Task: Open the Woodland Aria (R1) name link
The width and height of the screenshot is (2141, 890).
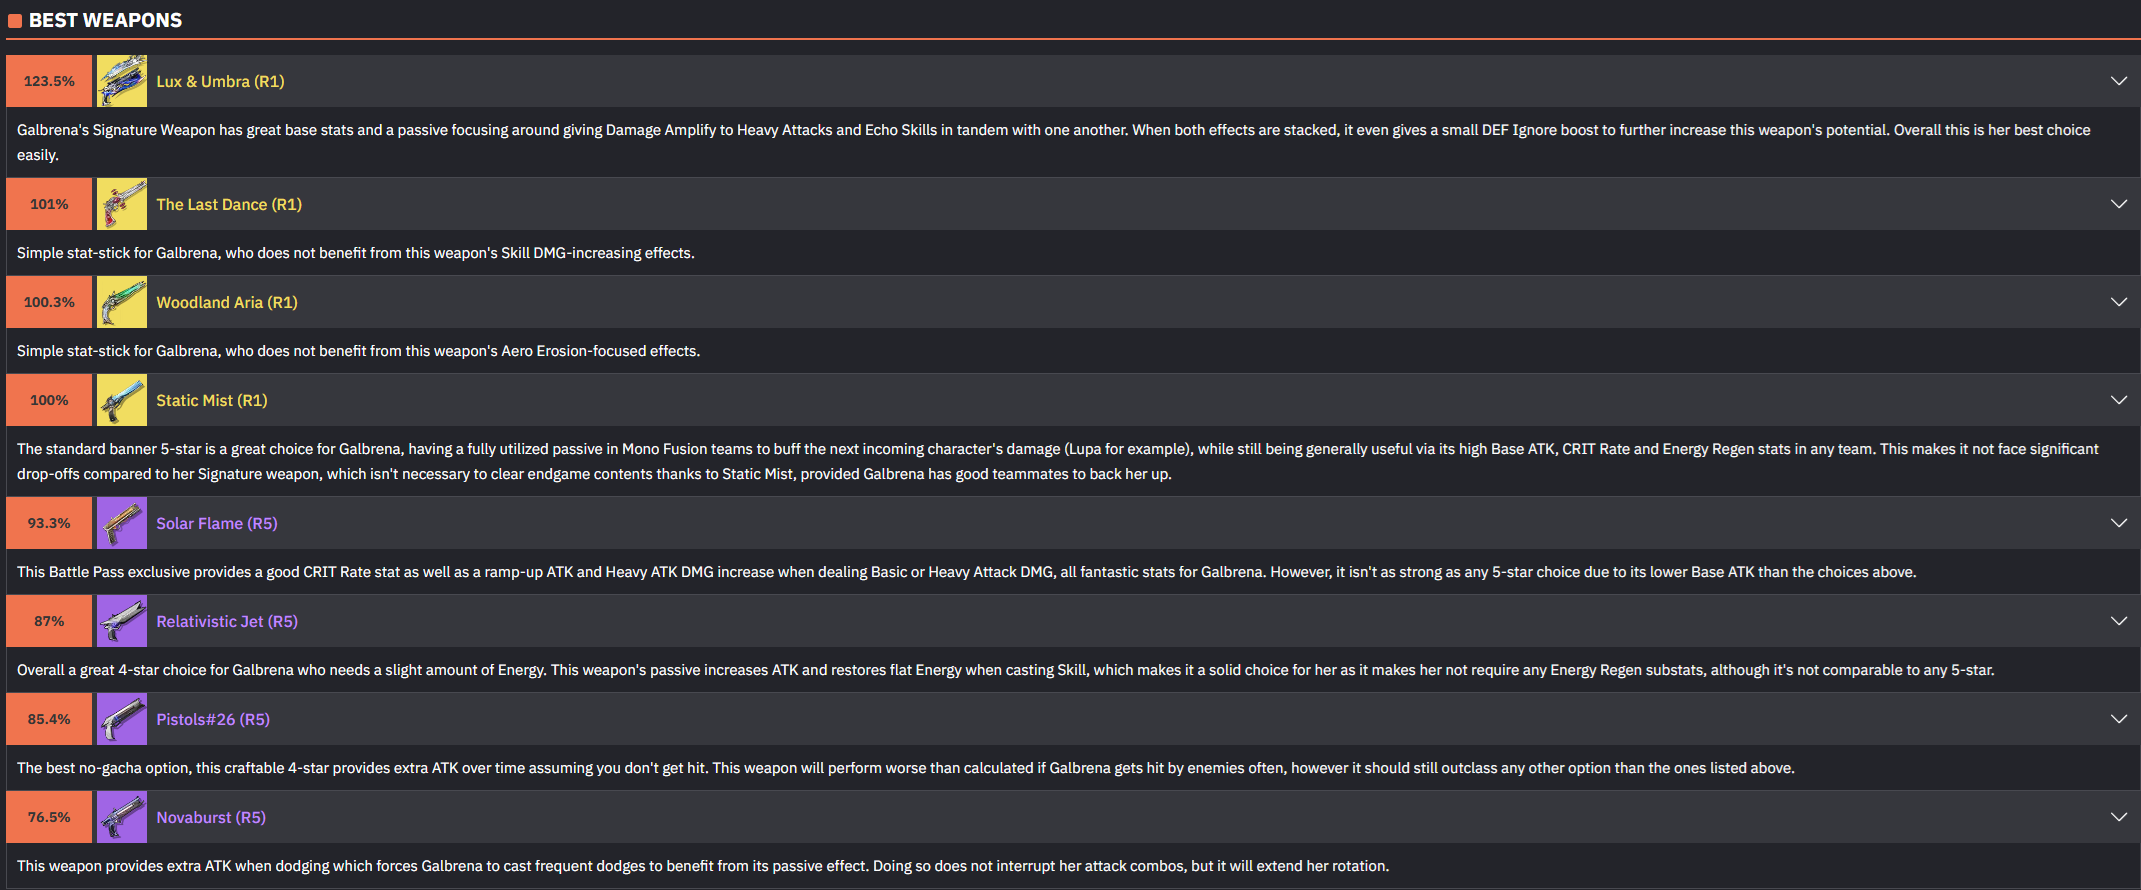Action: [x=227, y=302]
